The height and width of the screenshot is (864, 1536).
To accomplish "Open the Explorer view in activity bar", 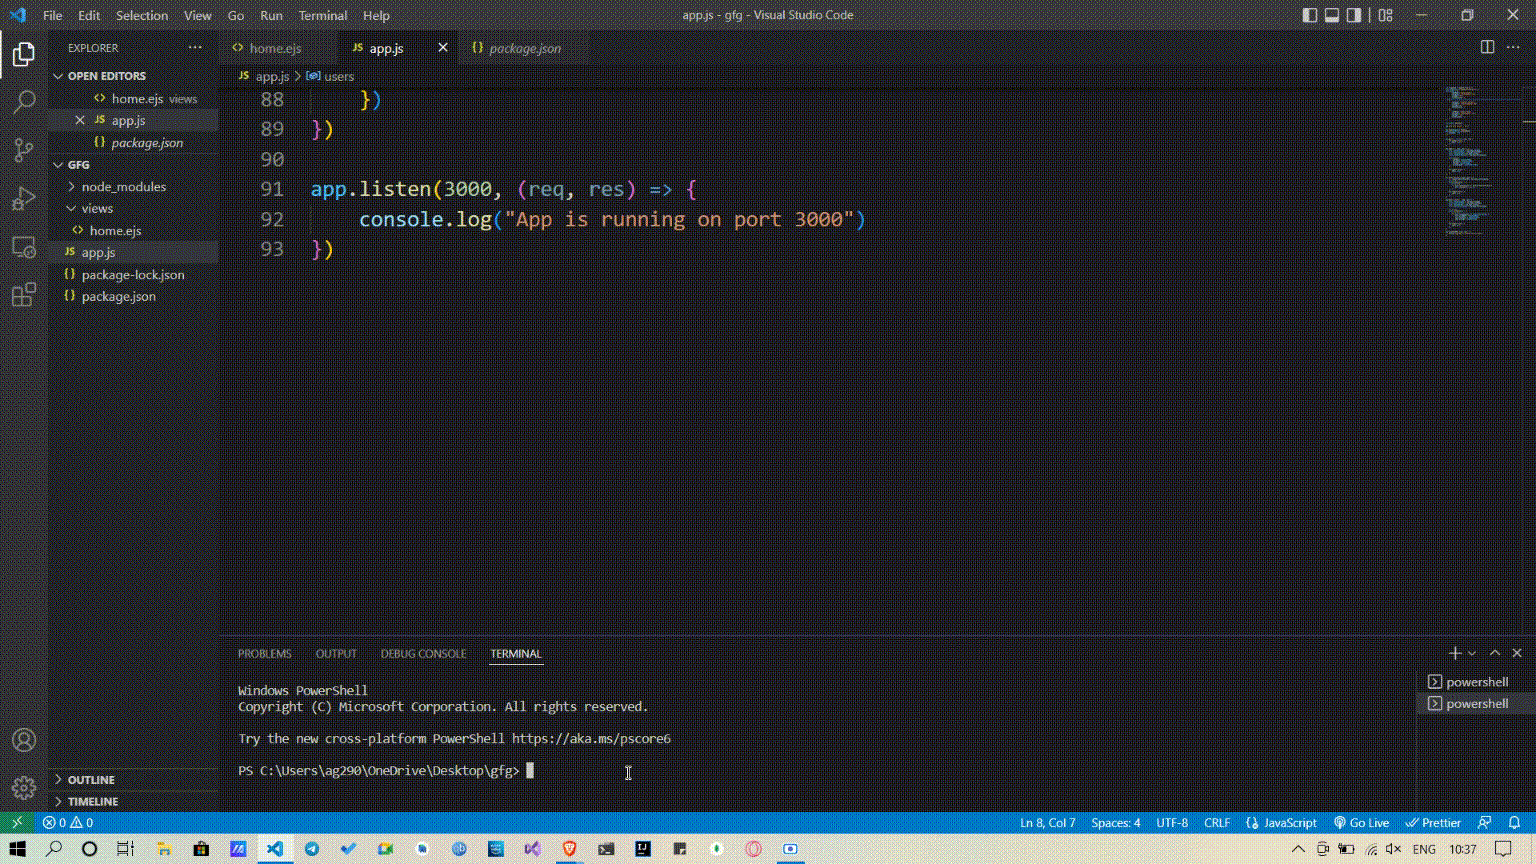I will coord(24,54).
